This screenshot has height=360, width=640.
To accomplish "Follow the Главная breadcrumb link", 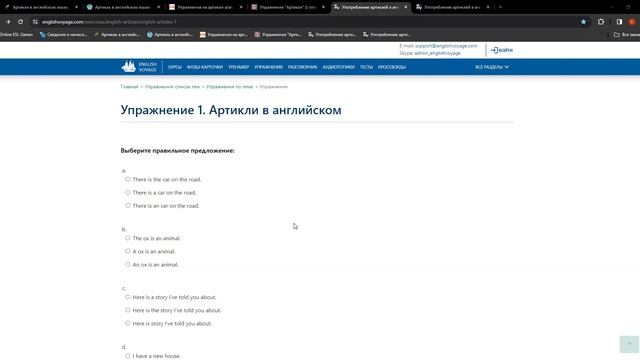I will click(129, 87).
